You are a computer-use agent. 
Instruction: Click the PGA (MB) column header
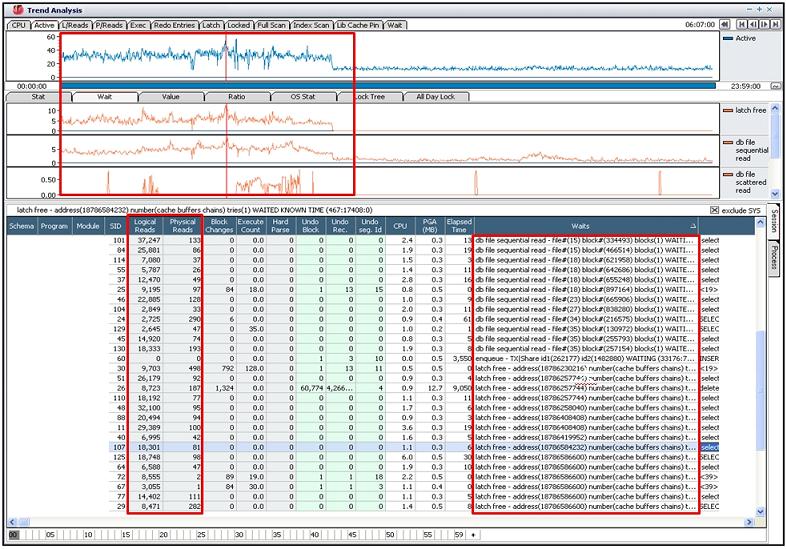pyautogui.click(x=430, y=226)
